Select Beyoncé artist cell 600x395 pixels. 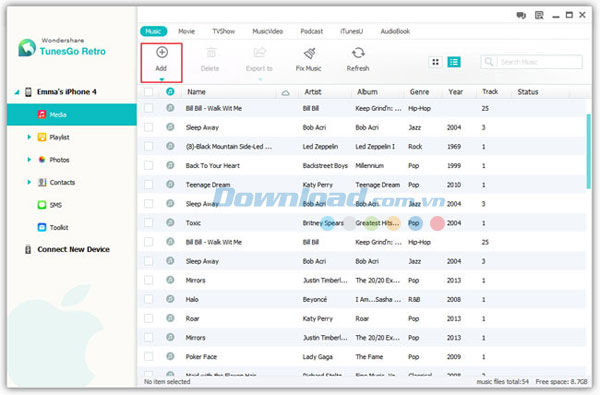pos(315,299)
